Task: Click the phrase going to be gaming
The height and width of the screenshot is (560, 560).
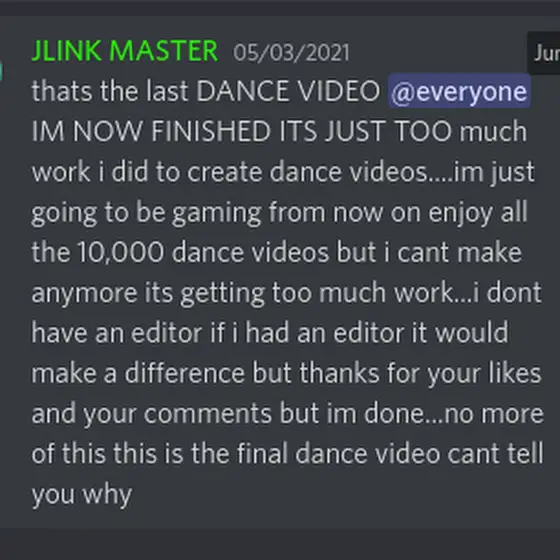Action: [147, 212]
